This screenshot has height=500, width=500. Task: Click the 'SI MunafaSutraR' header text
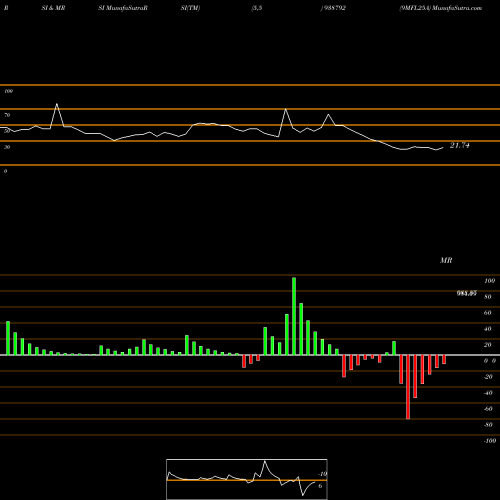pyautogui.click(x=123, y=8)
